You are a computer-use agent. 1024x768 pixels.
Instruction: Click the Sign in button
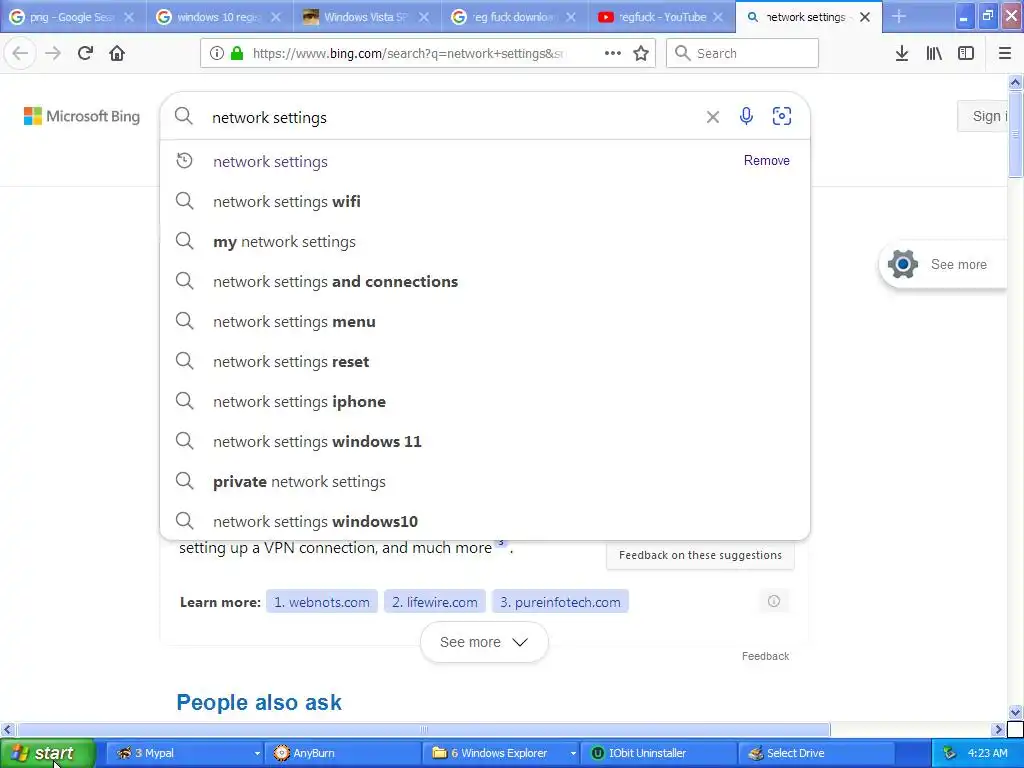click(x=984, y=116)
